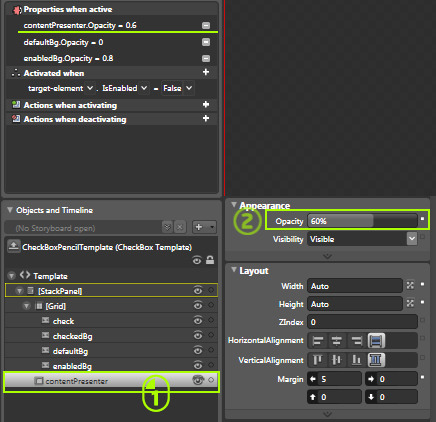This screenshot has width=436, height=422.
Task: Open the arrow menu beside new storyboard
Action: click(x=212, y=227)
